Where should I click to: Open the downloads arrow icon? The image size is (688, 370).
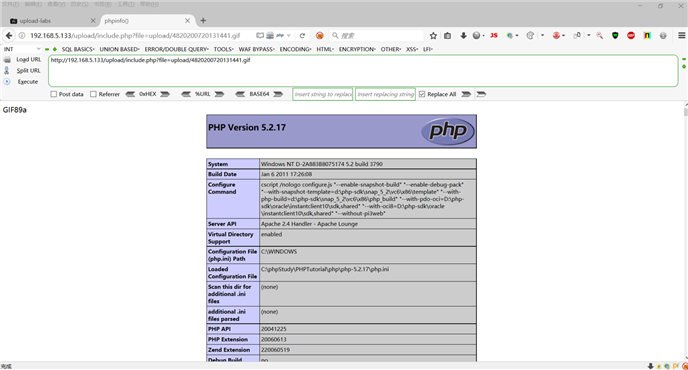463,36
